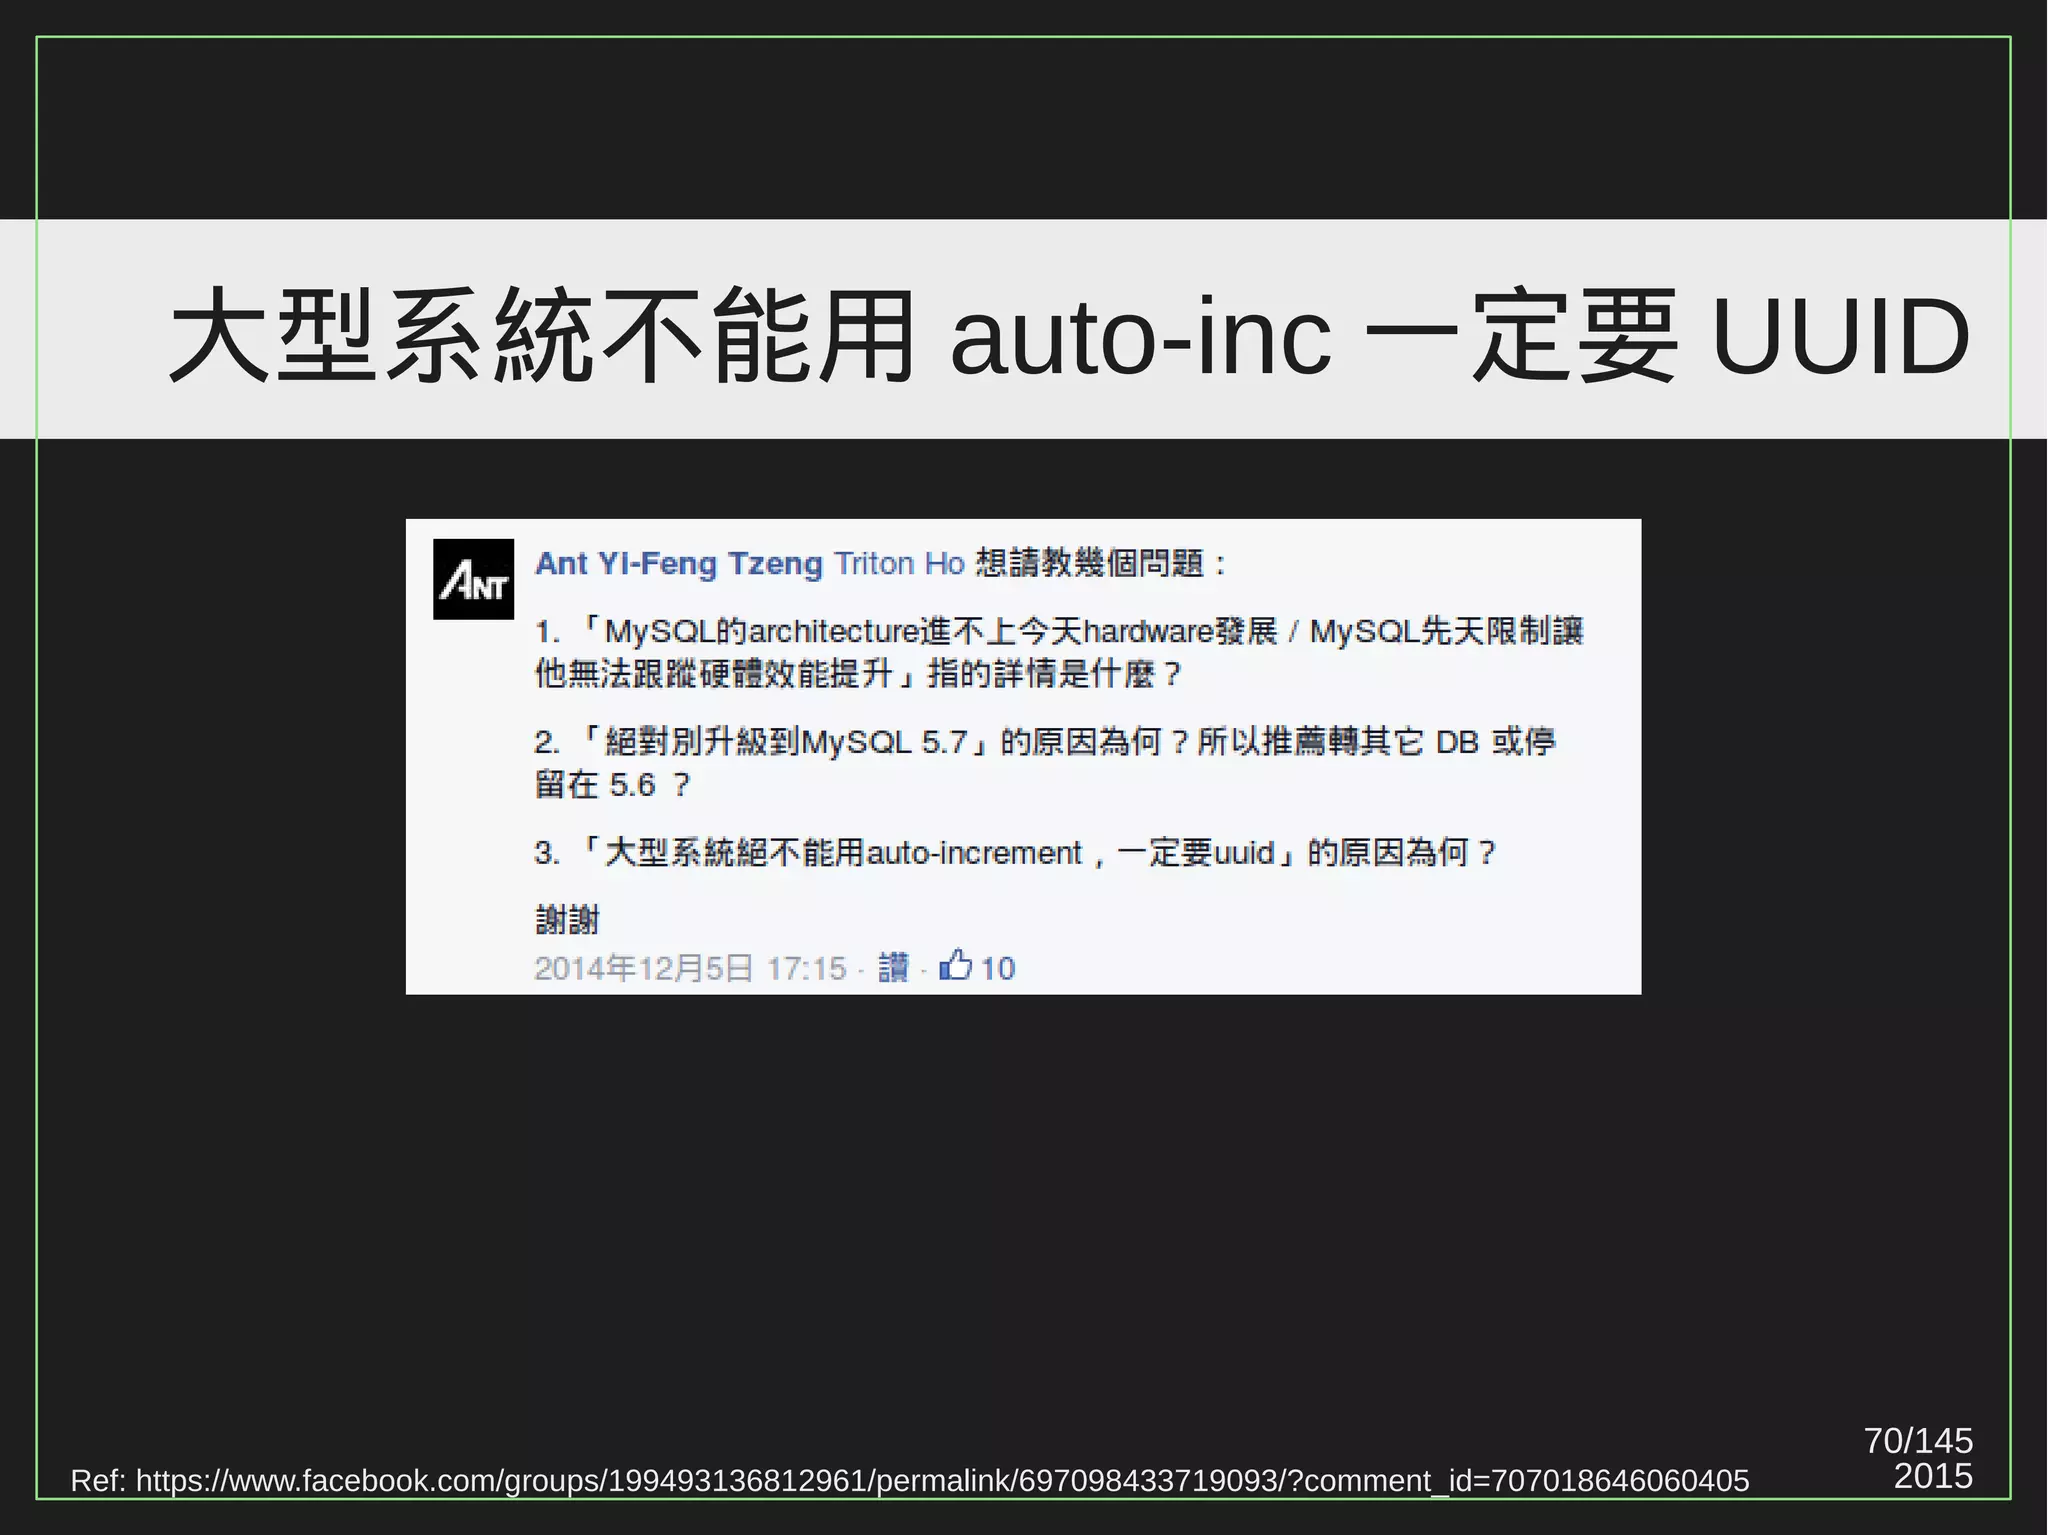Click the year 2015 footer text
The width and height of the screenshot is (2048, 1535).
1933,1476
